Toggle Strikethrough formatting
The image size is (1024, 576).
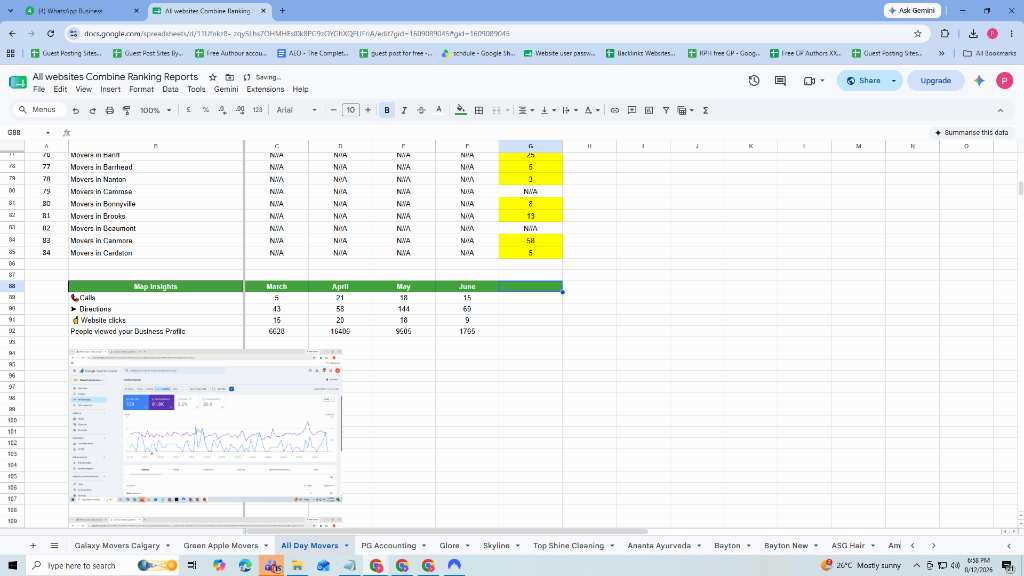pyautogui.click(x=421, y=110)
